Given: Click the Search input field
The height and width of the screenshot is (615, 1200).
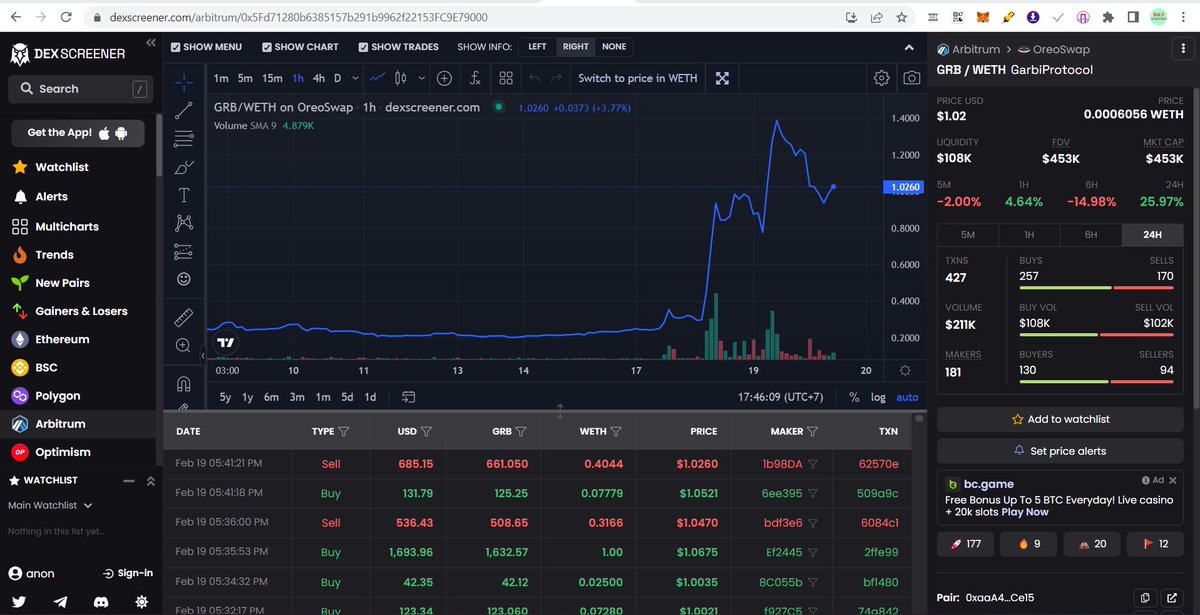Looking at the screenshot, I should pyautogui.click(x=80, y=89).
